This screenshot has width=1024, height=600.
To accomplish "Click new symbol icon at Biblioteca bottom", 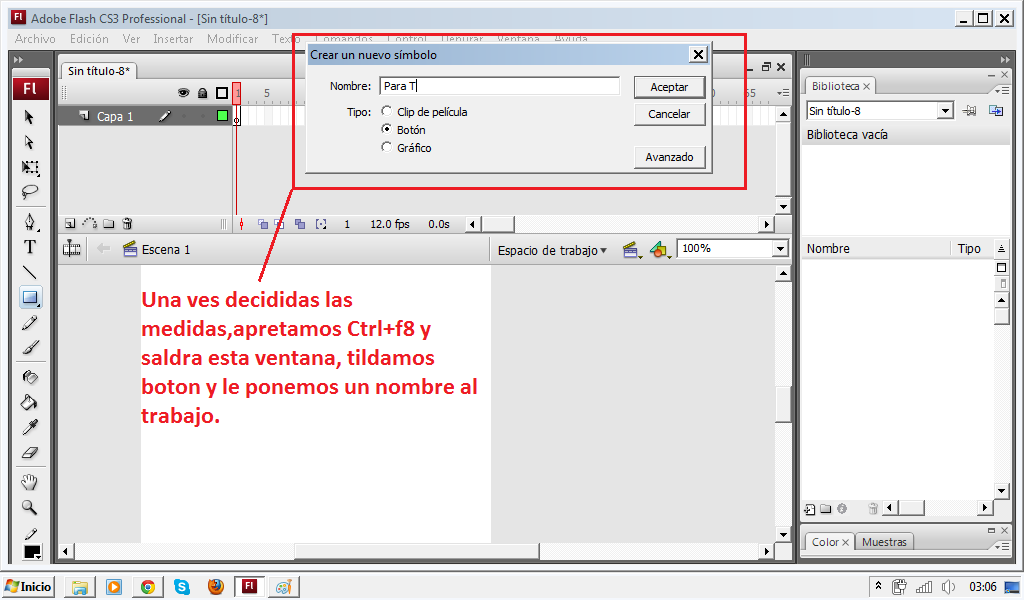I will tap(810, 509).
